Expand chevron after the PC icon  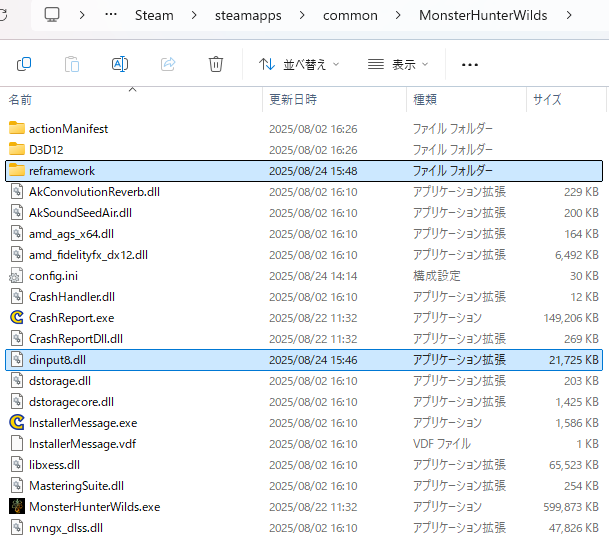pos(82,15)
